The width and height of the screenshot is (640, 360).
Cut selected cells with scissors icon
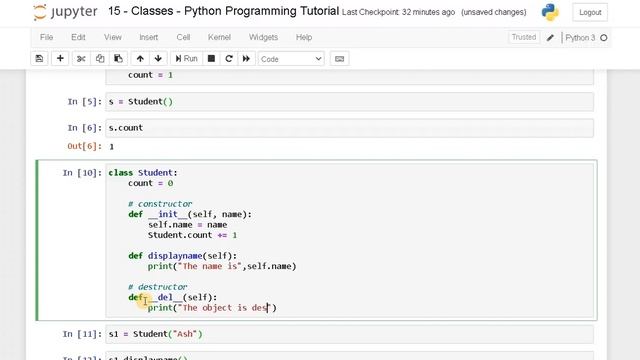pos(81,59)
